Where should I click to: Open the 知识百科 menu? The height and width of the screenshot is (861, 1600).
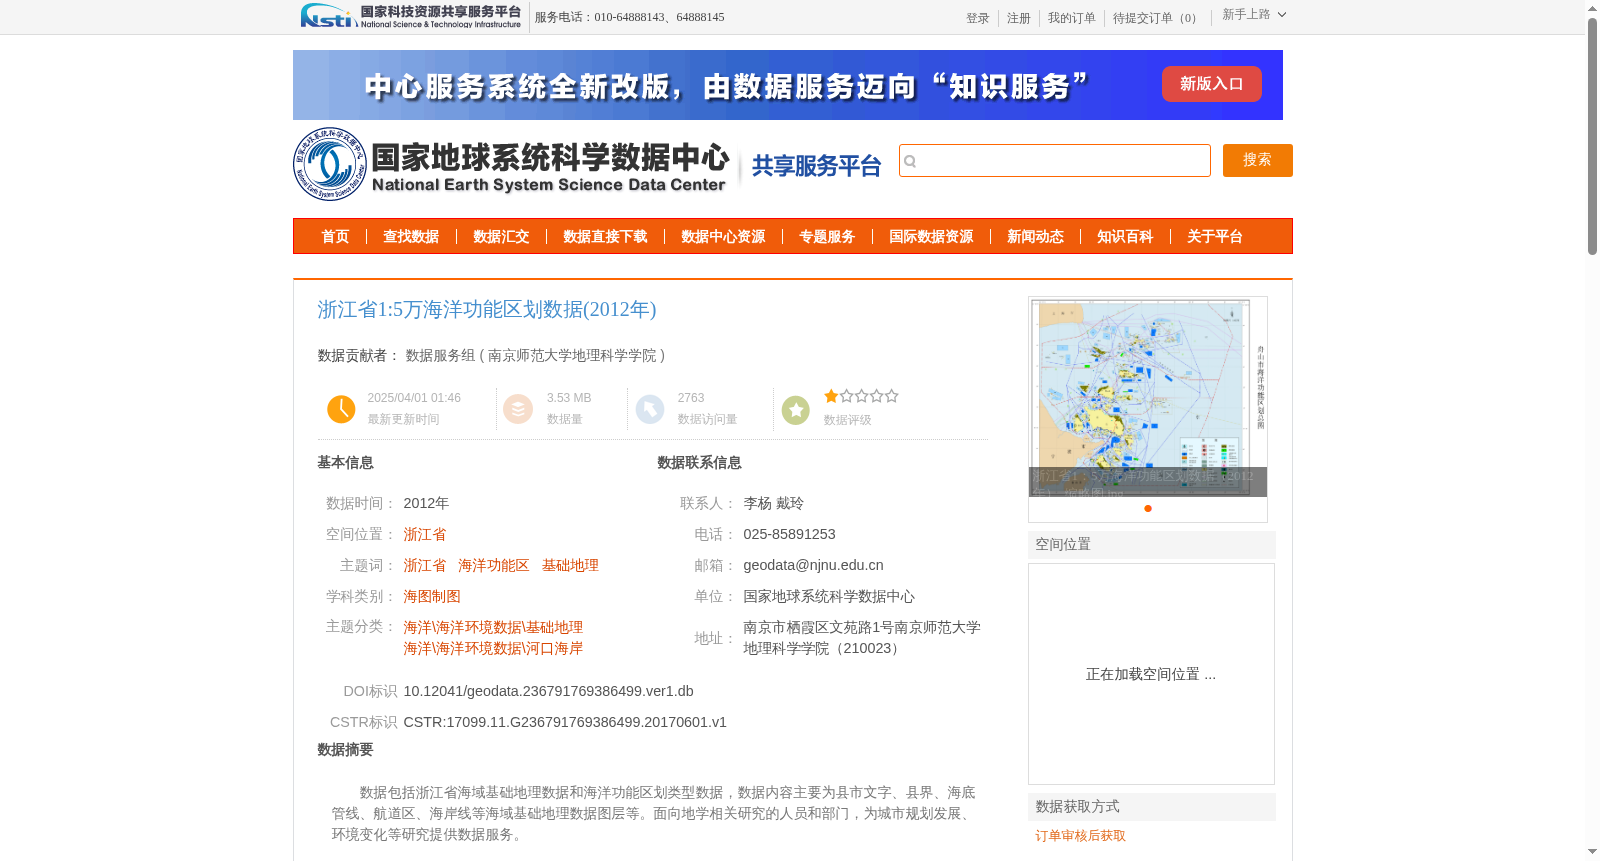coord(1125,236)
